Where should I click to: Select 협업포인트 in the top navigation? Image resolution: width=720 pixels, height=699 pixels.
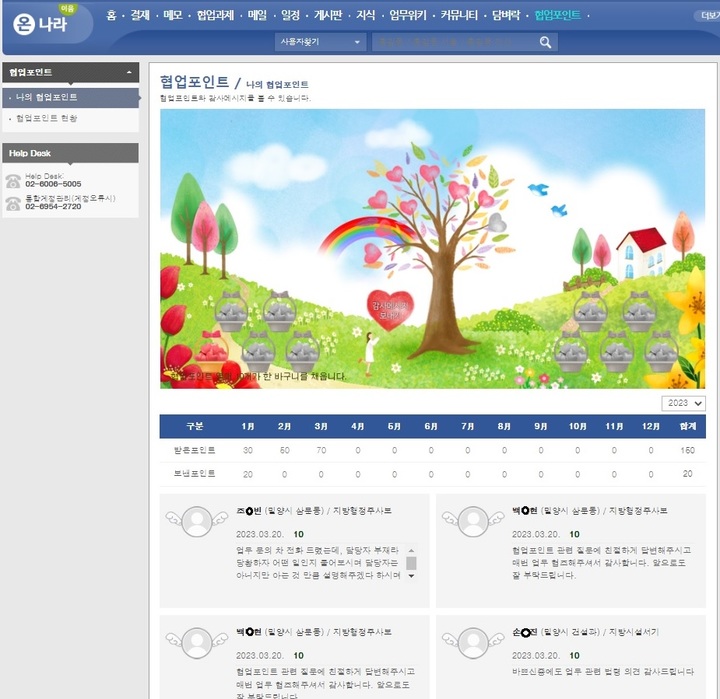557,15
